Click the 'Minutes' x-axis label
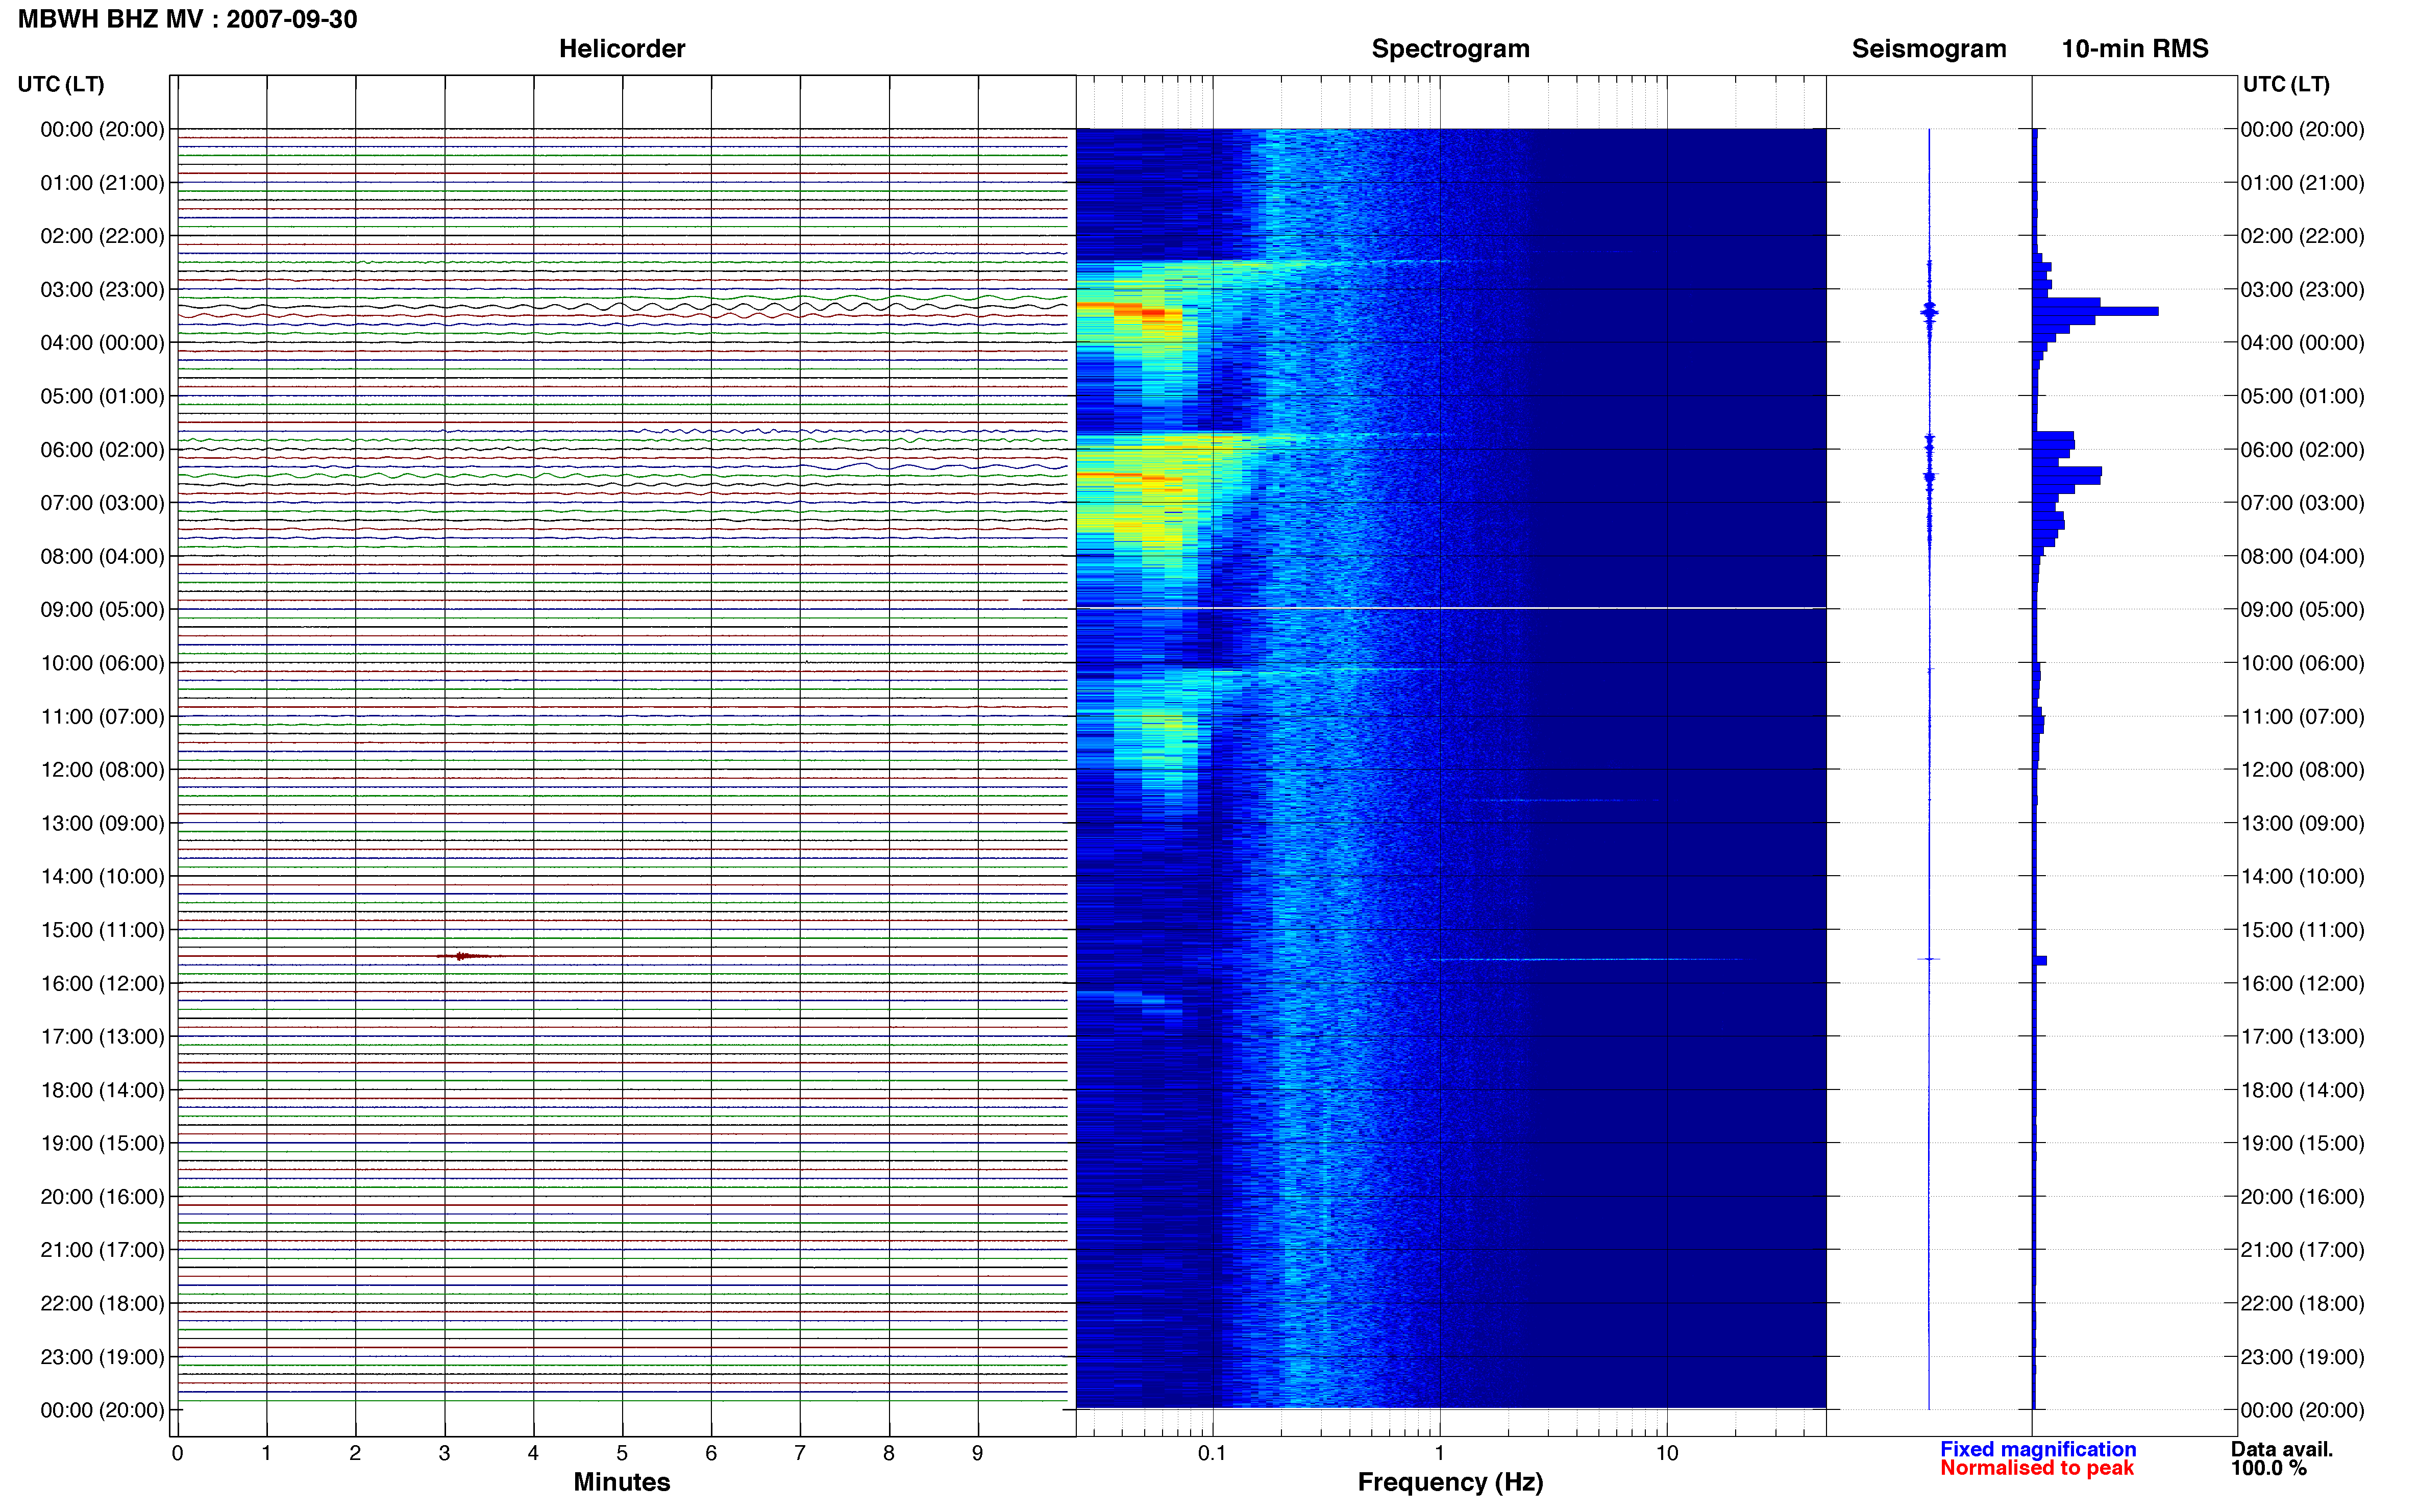 coord(622,1482)
